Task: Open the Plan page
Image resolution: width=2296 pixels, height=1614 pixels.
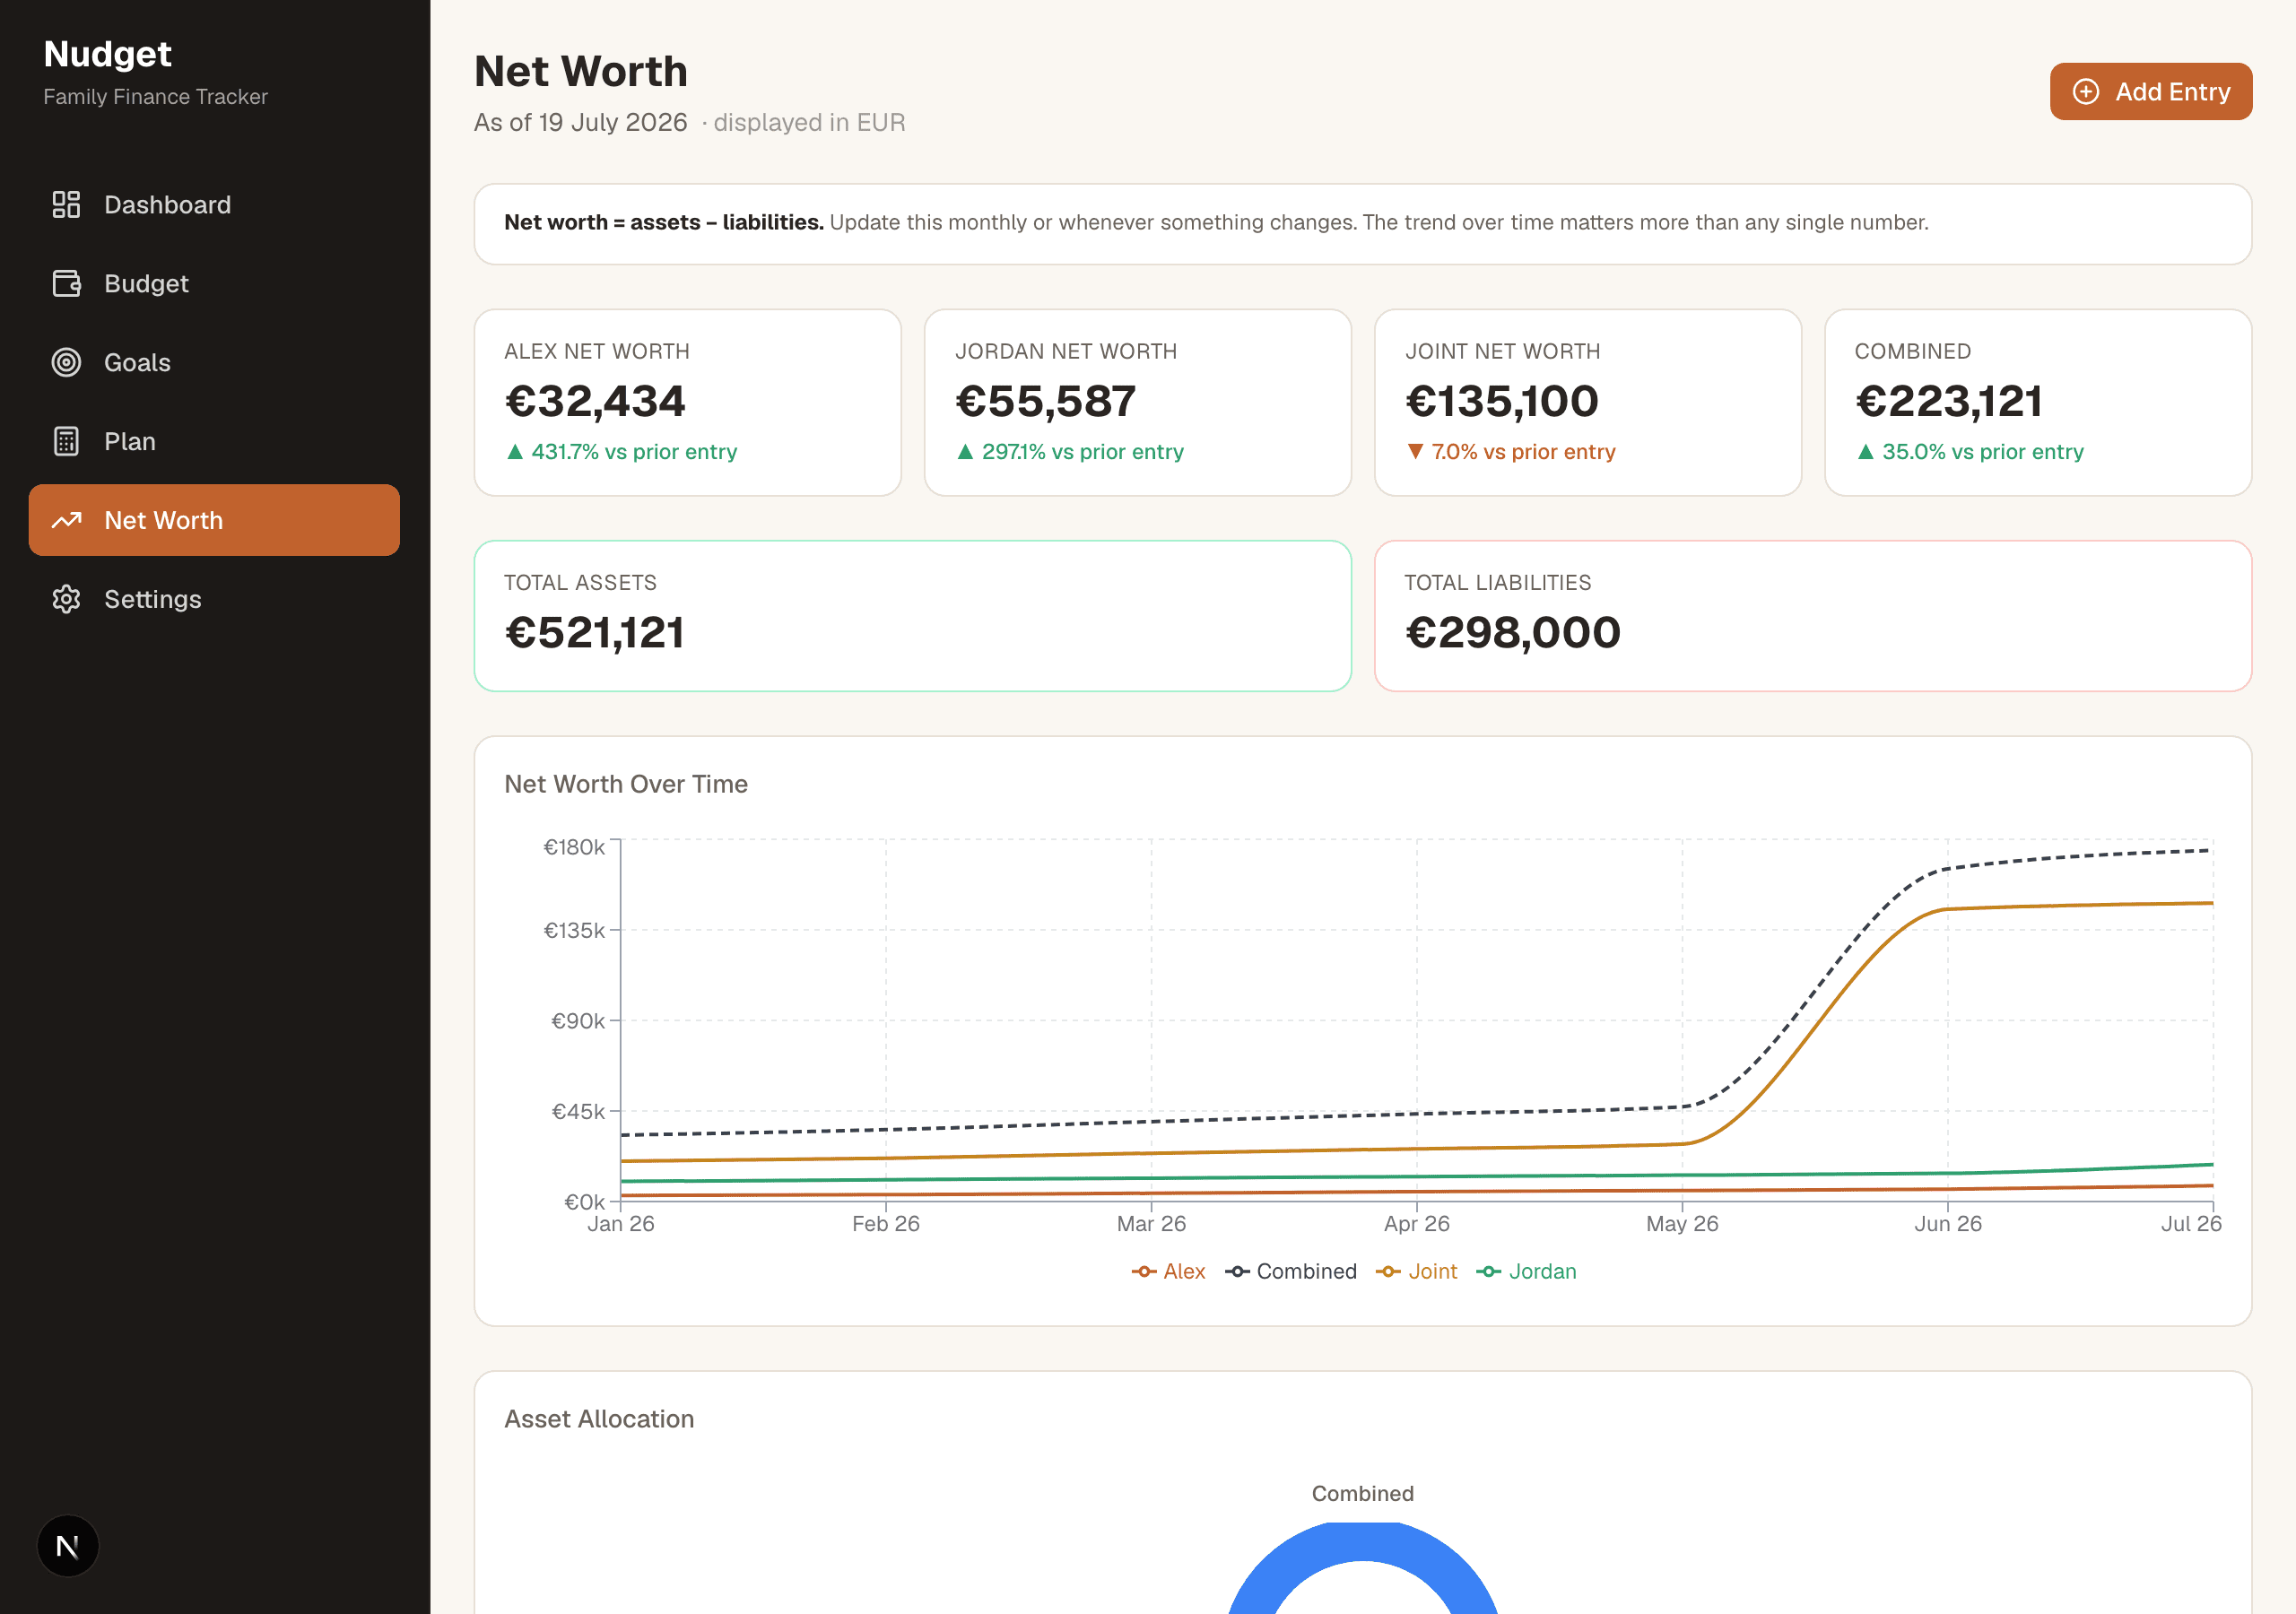Action: [214, 441]
